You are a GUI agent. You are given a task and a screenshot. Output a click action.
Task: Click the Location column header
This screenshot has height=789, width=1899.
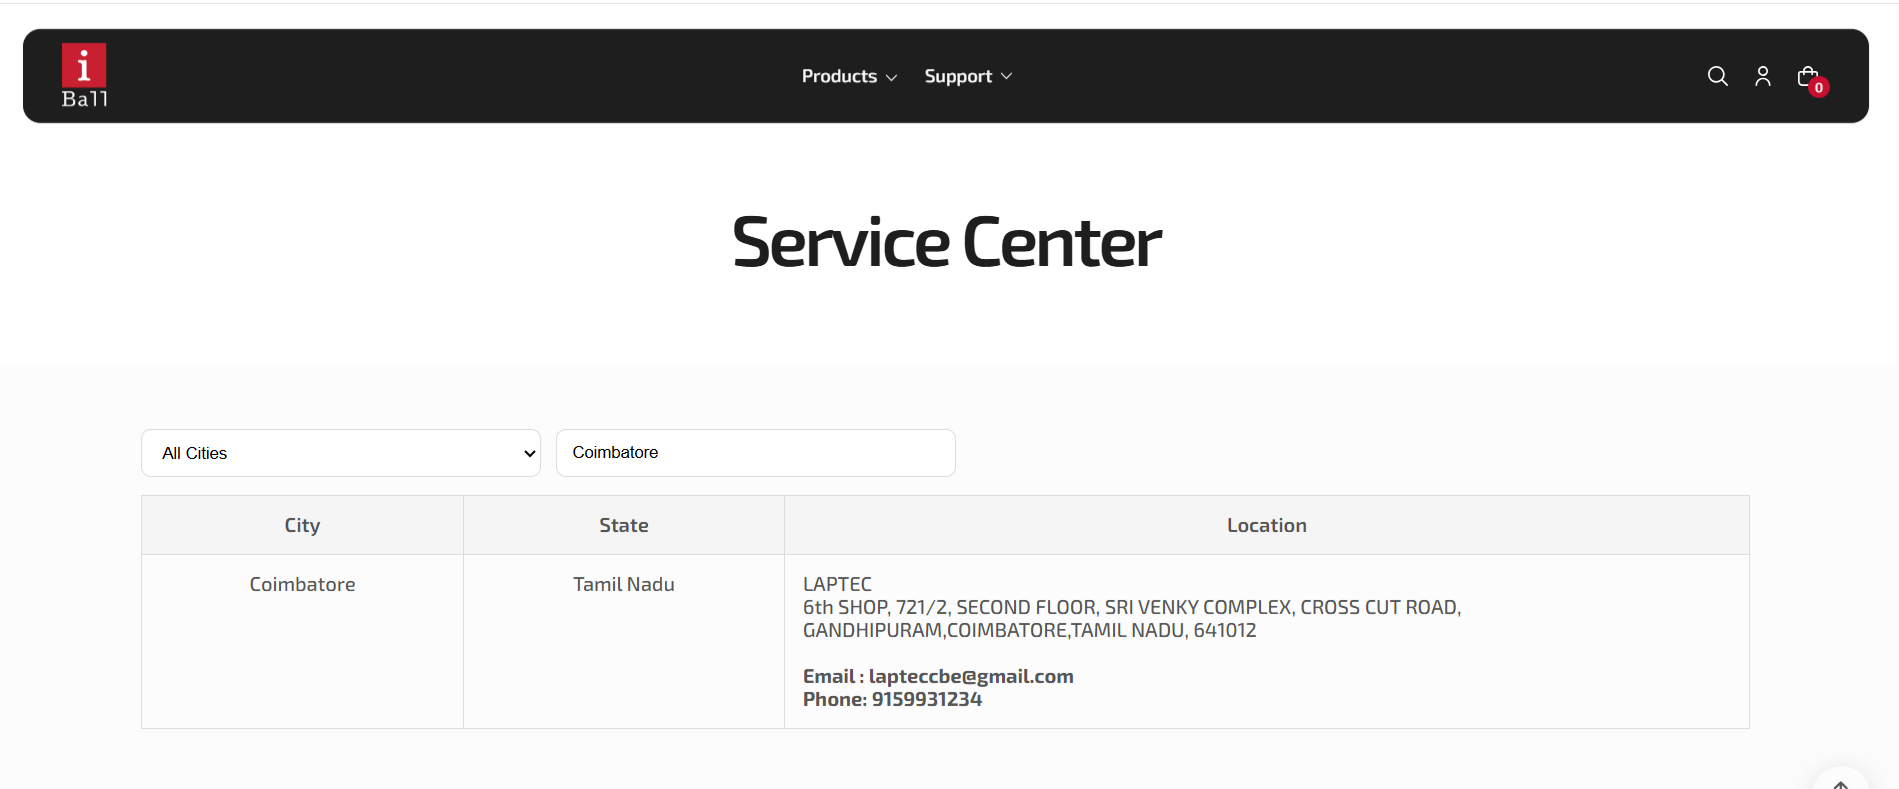point(1267,525)
